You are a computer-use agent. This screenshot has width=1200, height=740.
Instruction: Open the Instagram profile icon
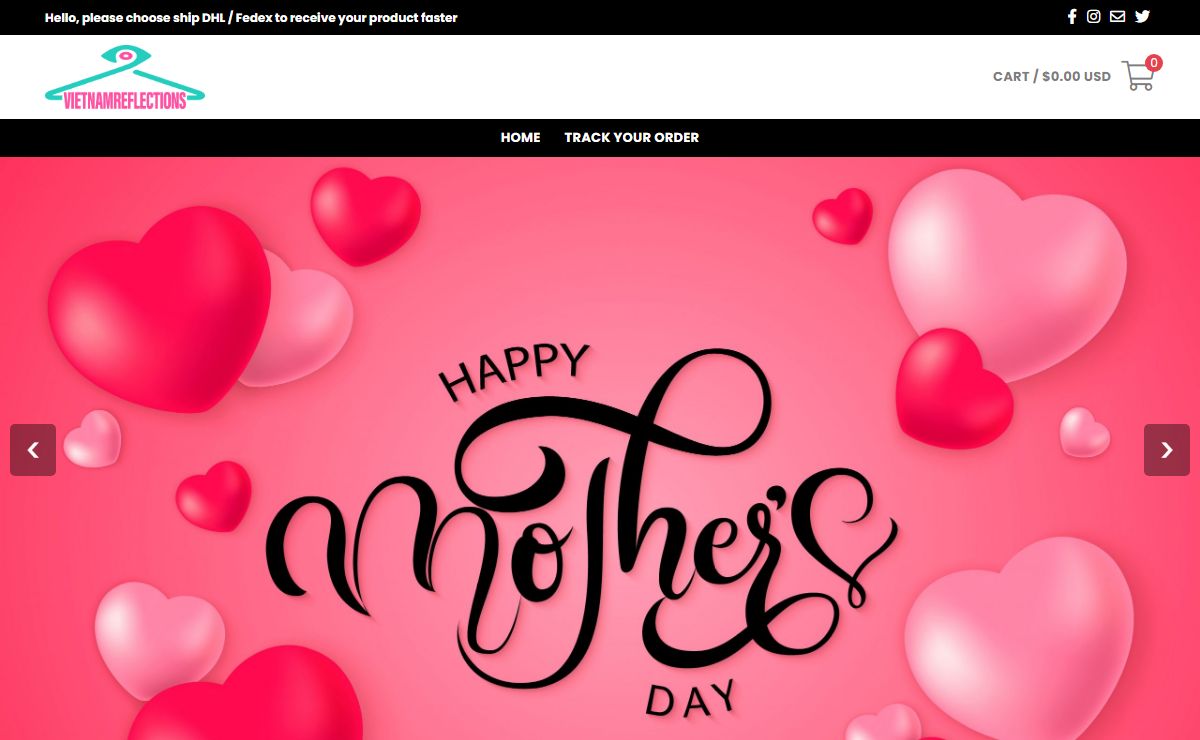point(1094,16)
